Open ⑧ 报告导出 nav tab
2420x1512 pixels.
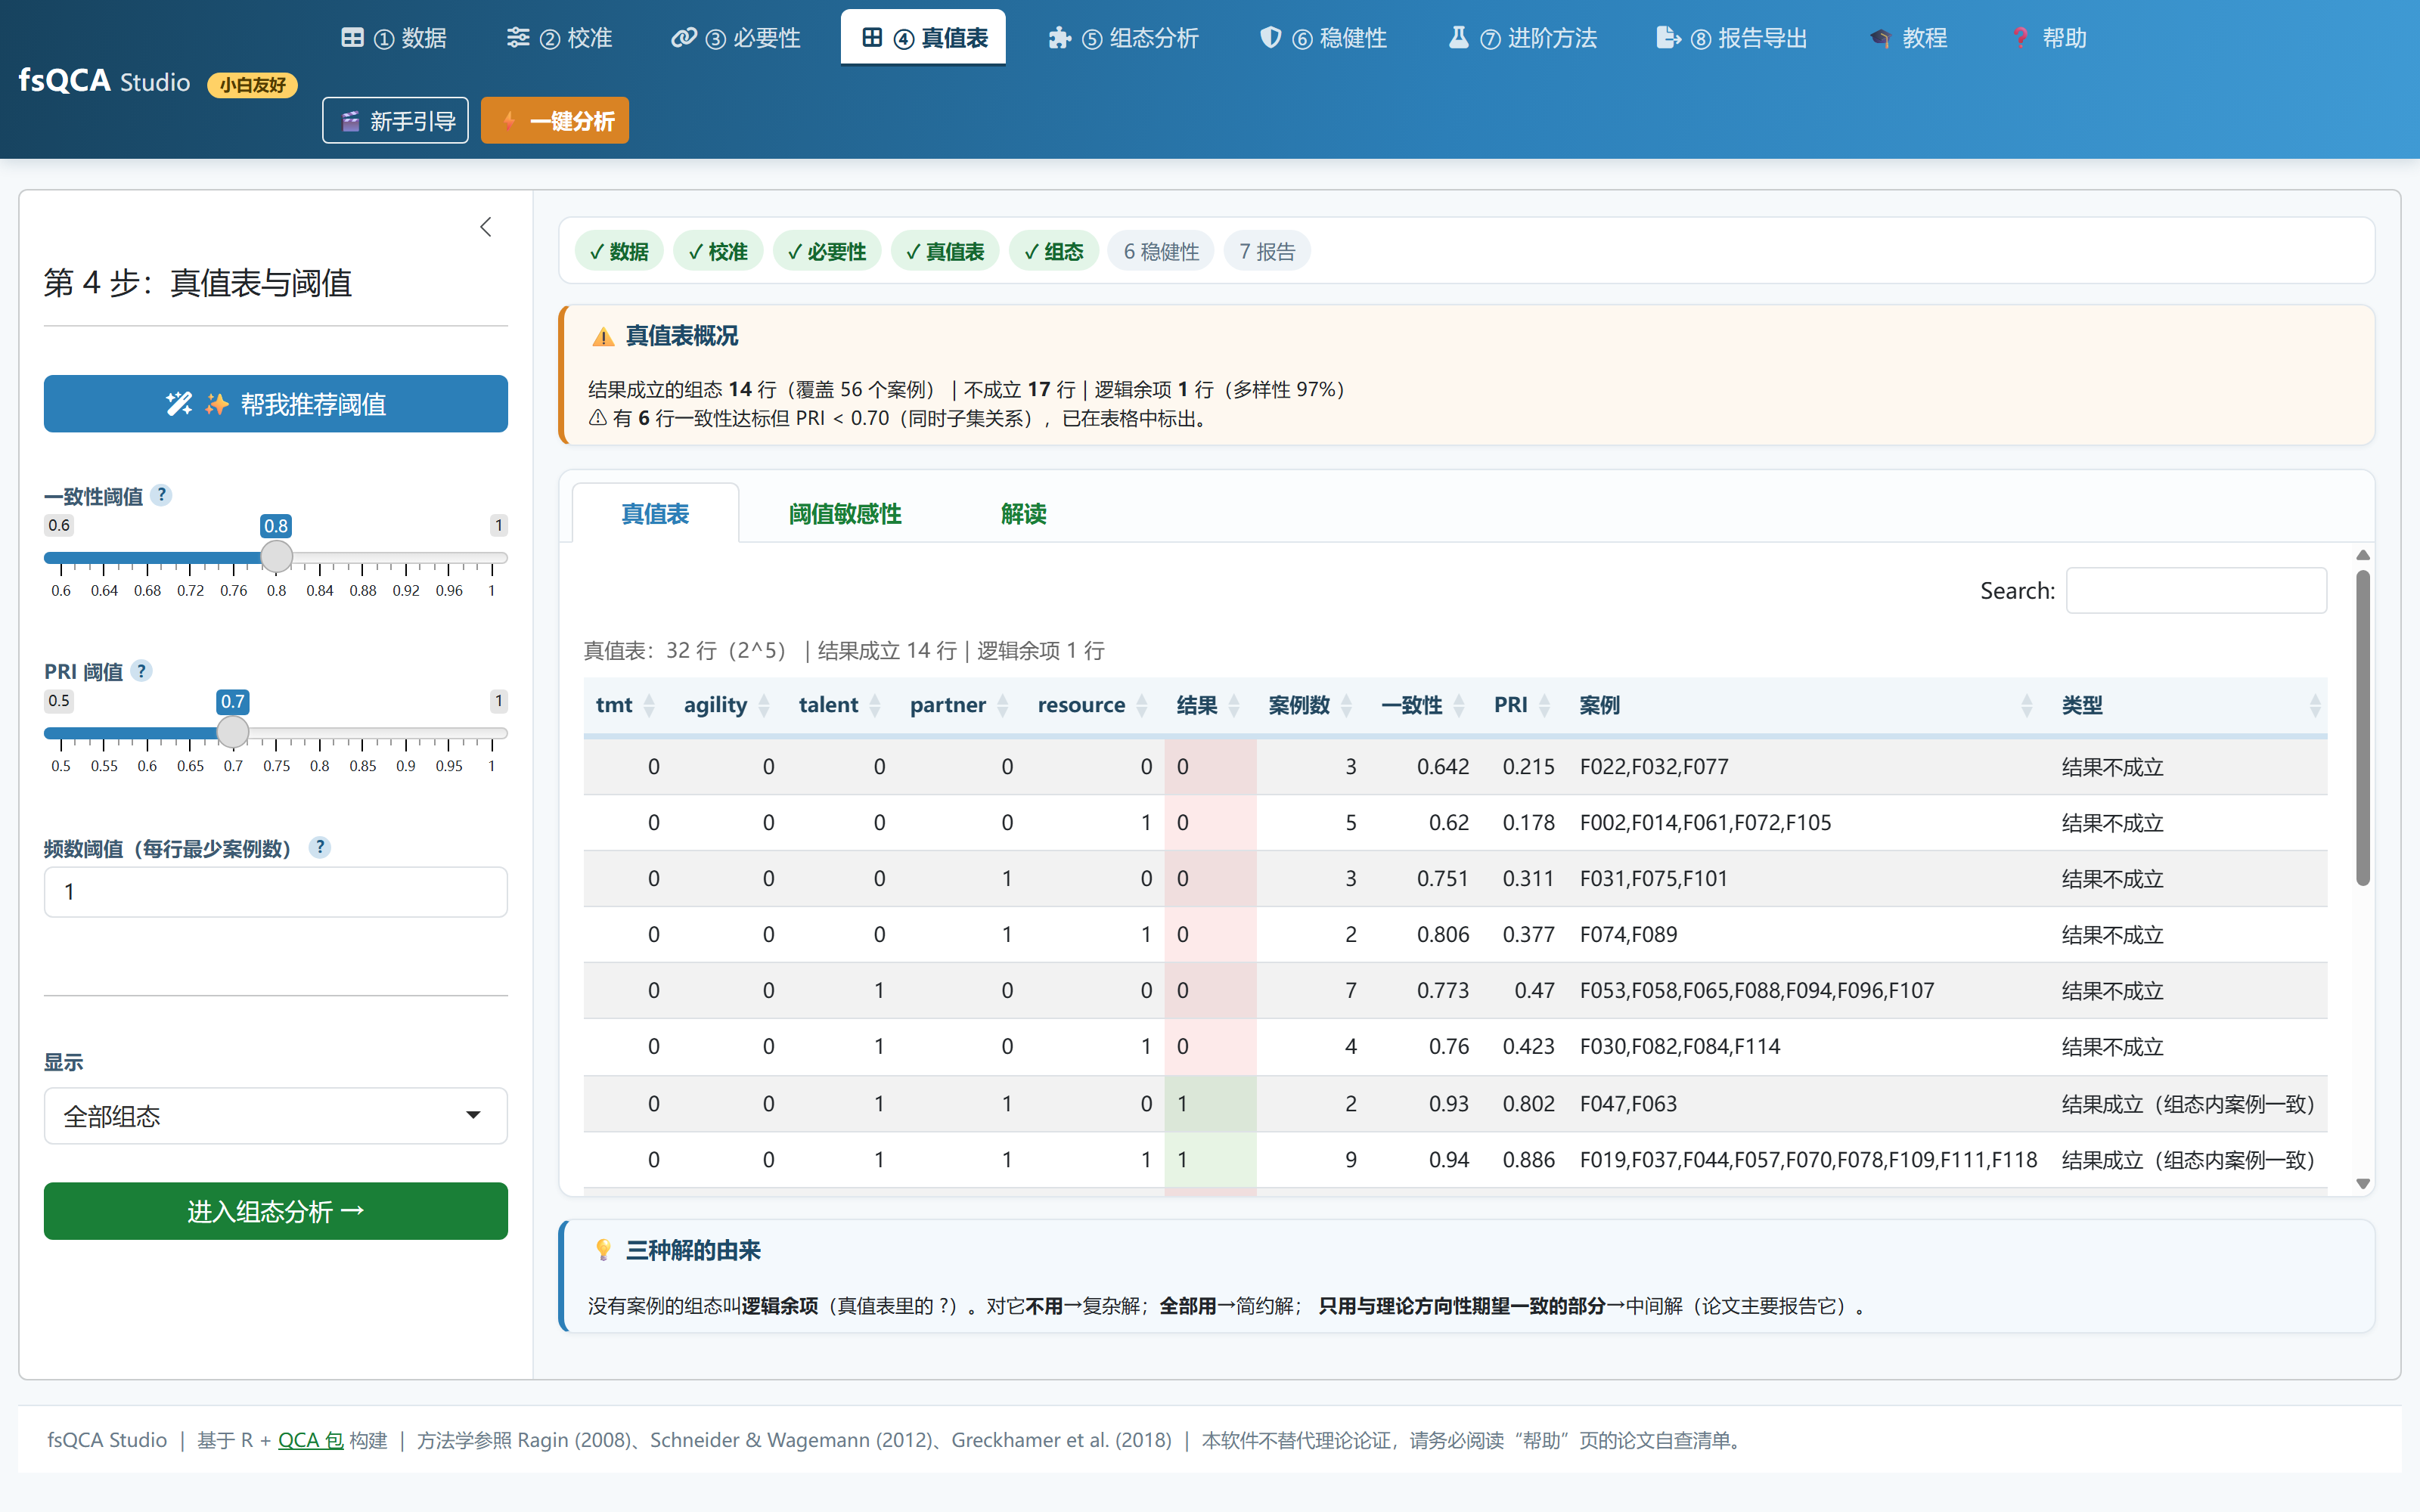[1732, 38]
